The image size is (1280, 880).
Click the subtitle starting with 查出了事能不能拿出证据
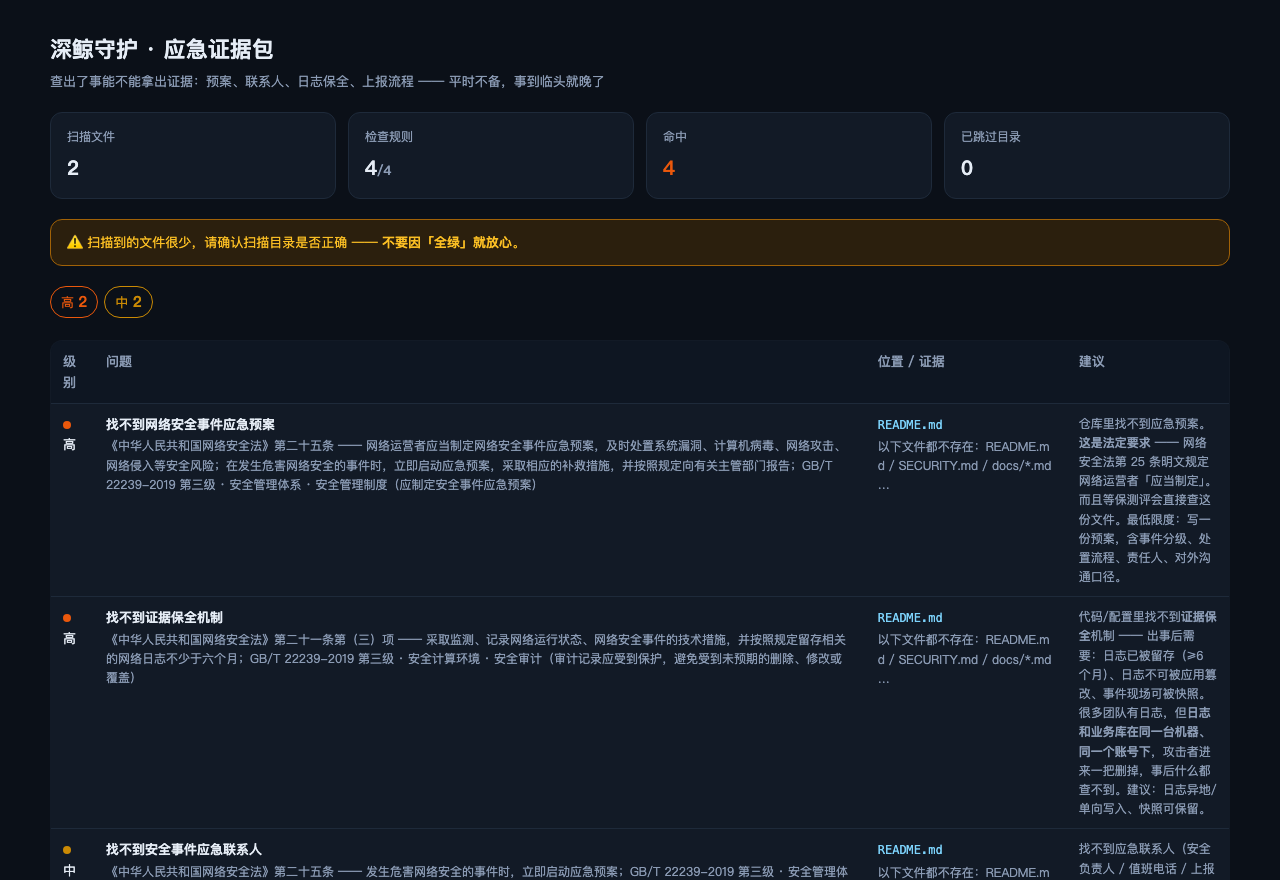pos(327,82)
